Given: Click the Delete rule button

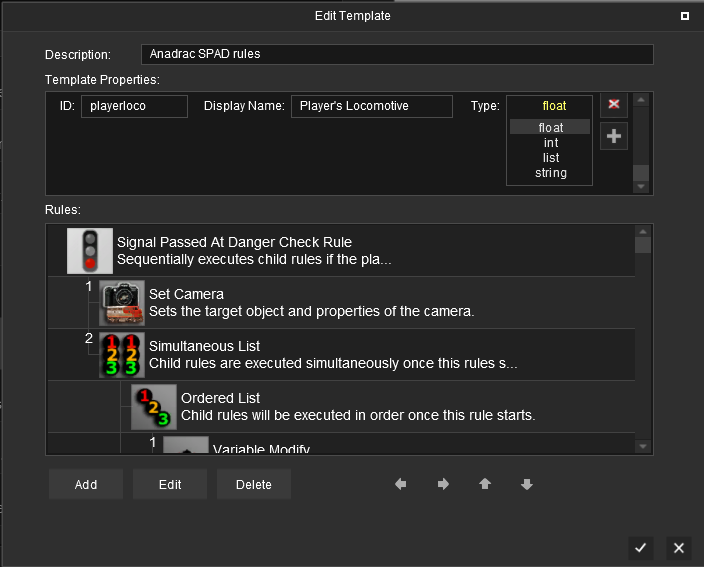Looking at the screenshot, I should (254, 484).
